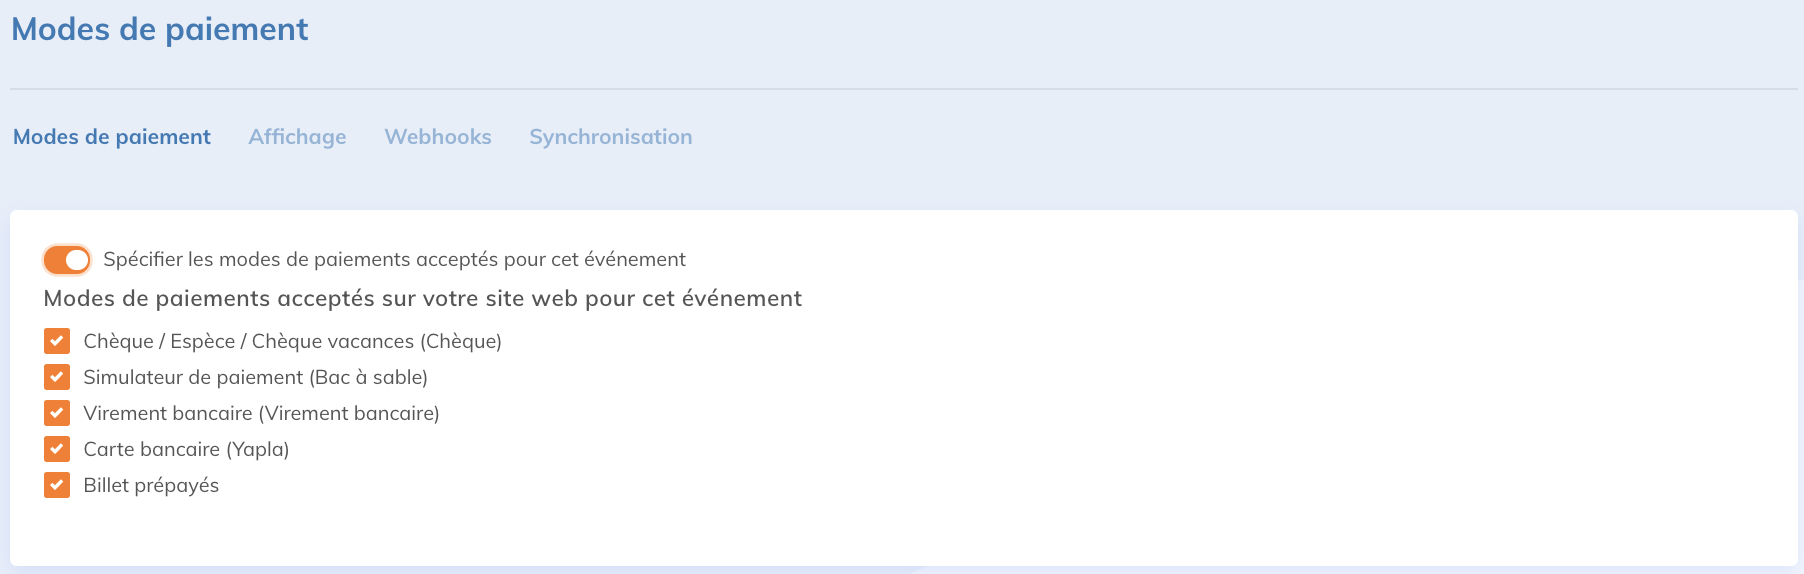Screen dimensions: 1804x574
Task: Click the 'Billet prépayés' label text
Action: point(151,486)
